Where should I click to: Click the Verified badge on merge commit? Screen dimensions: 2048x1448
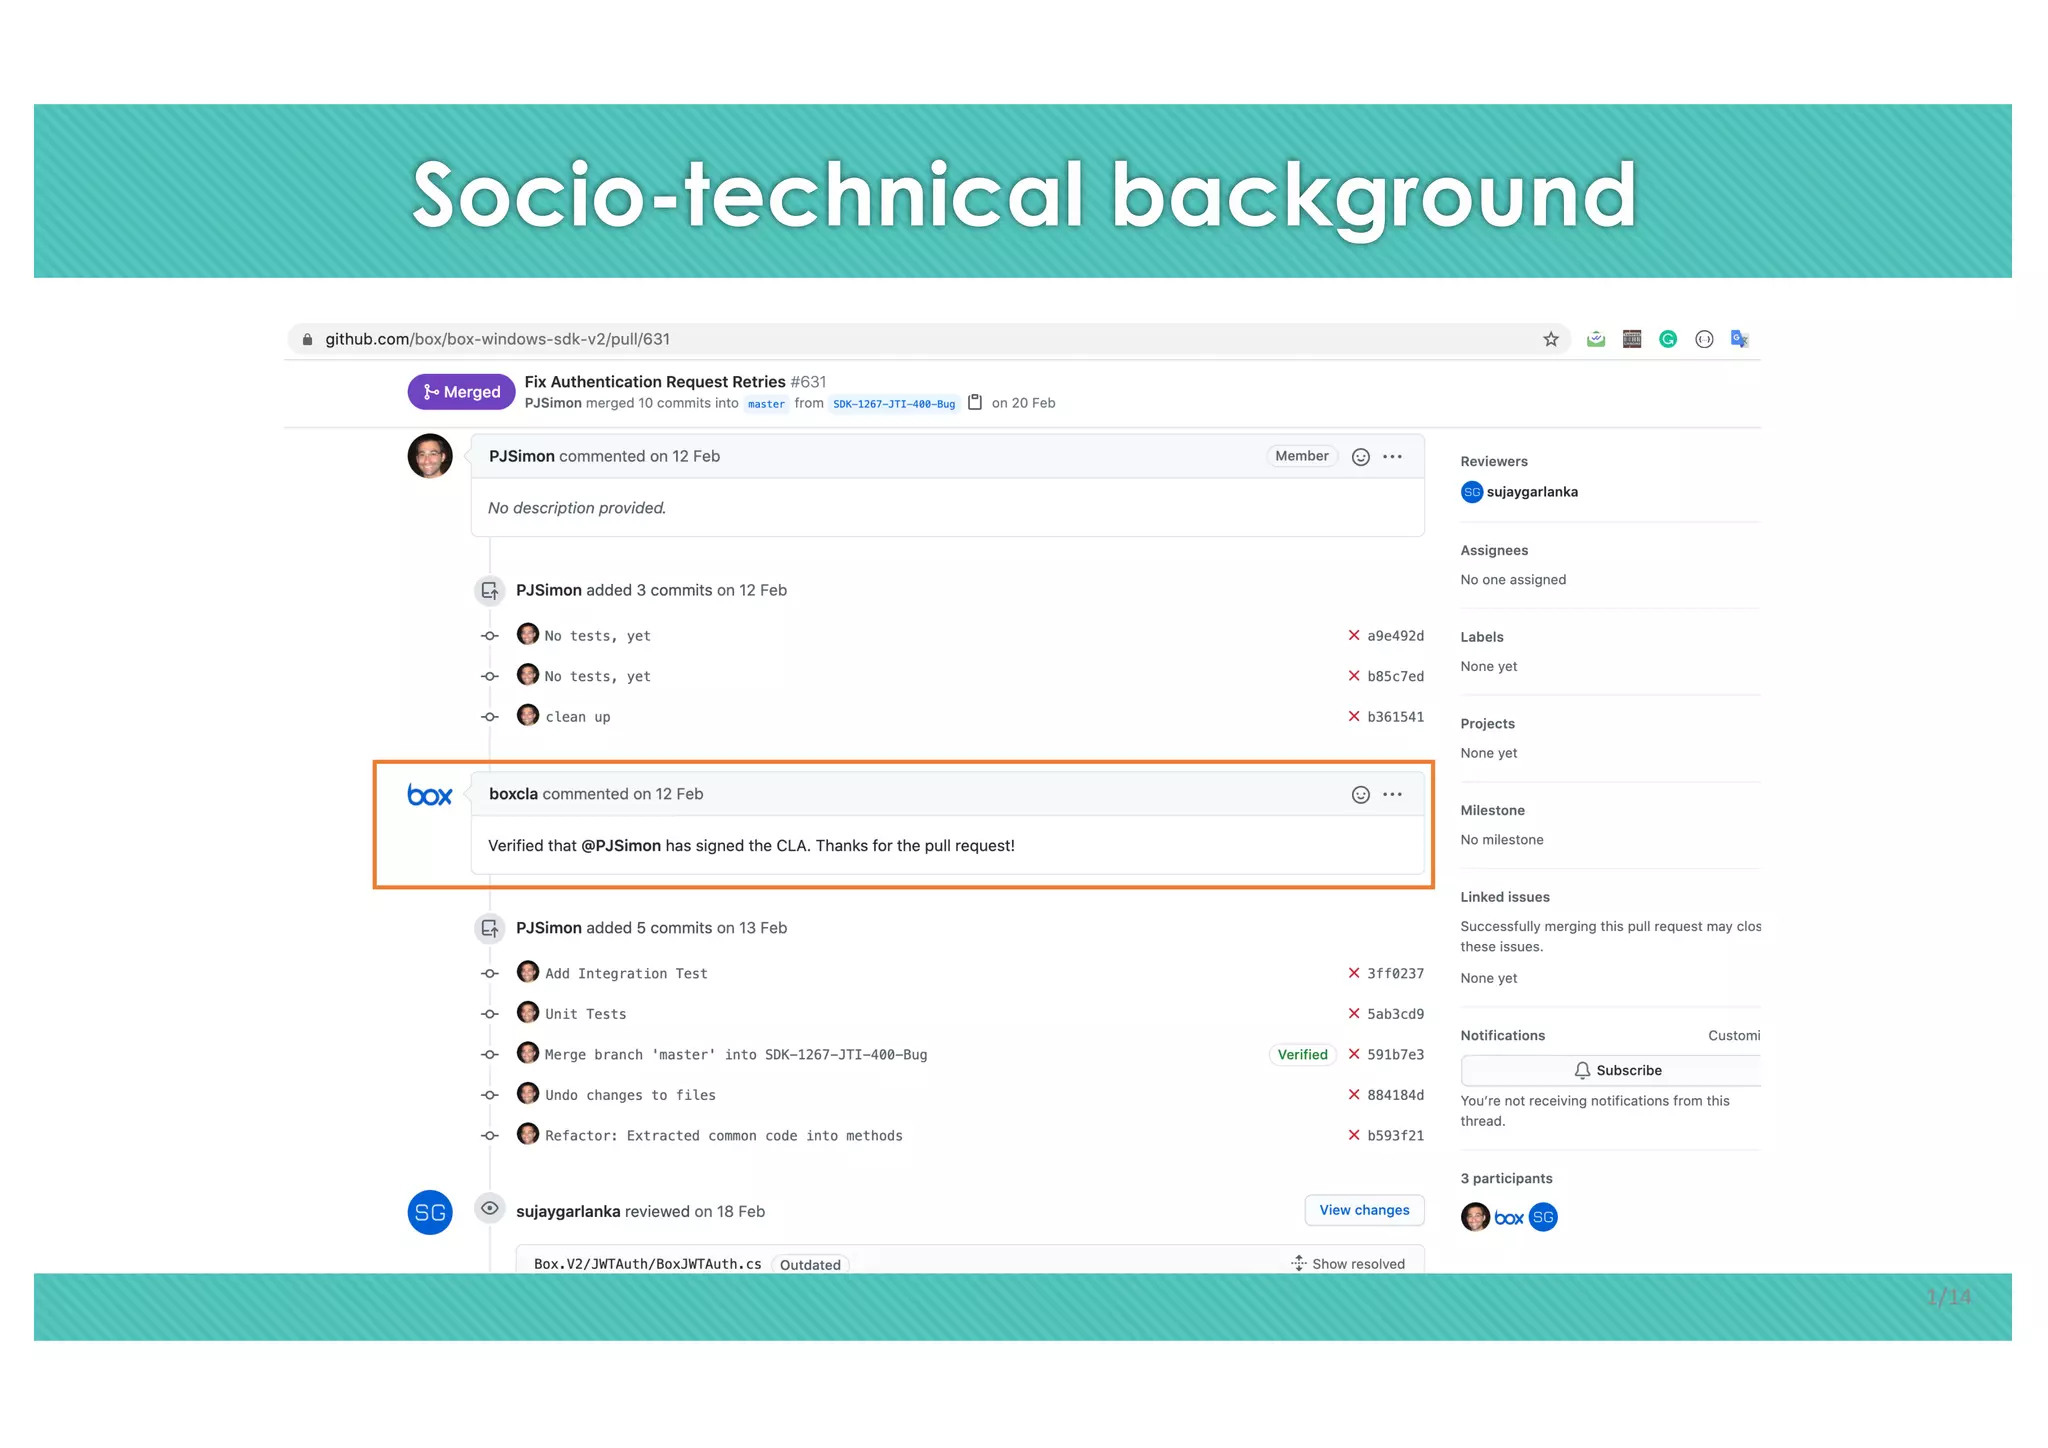click(1302, 1055)
